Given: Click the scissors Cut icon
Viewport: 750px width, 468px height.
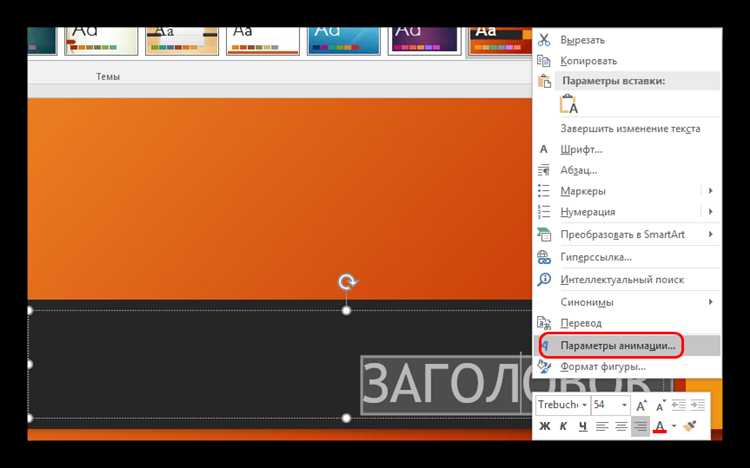Looking at the screenshot, I should [x=544, y=40].
